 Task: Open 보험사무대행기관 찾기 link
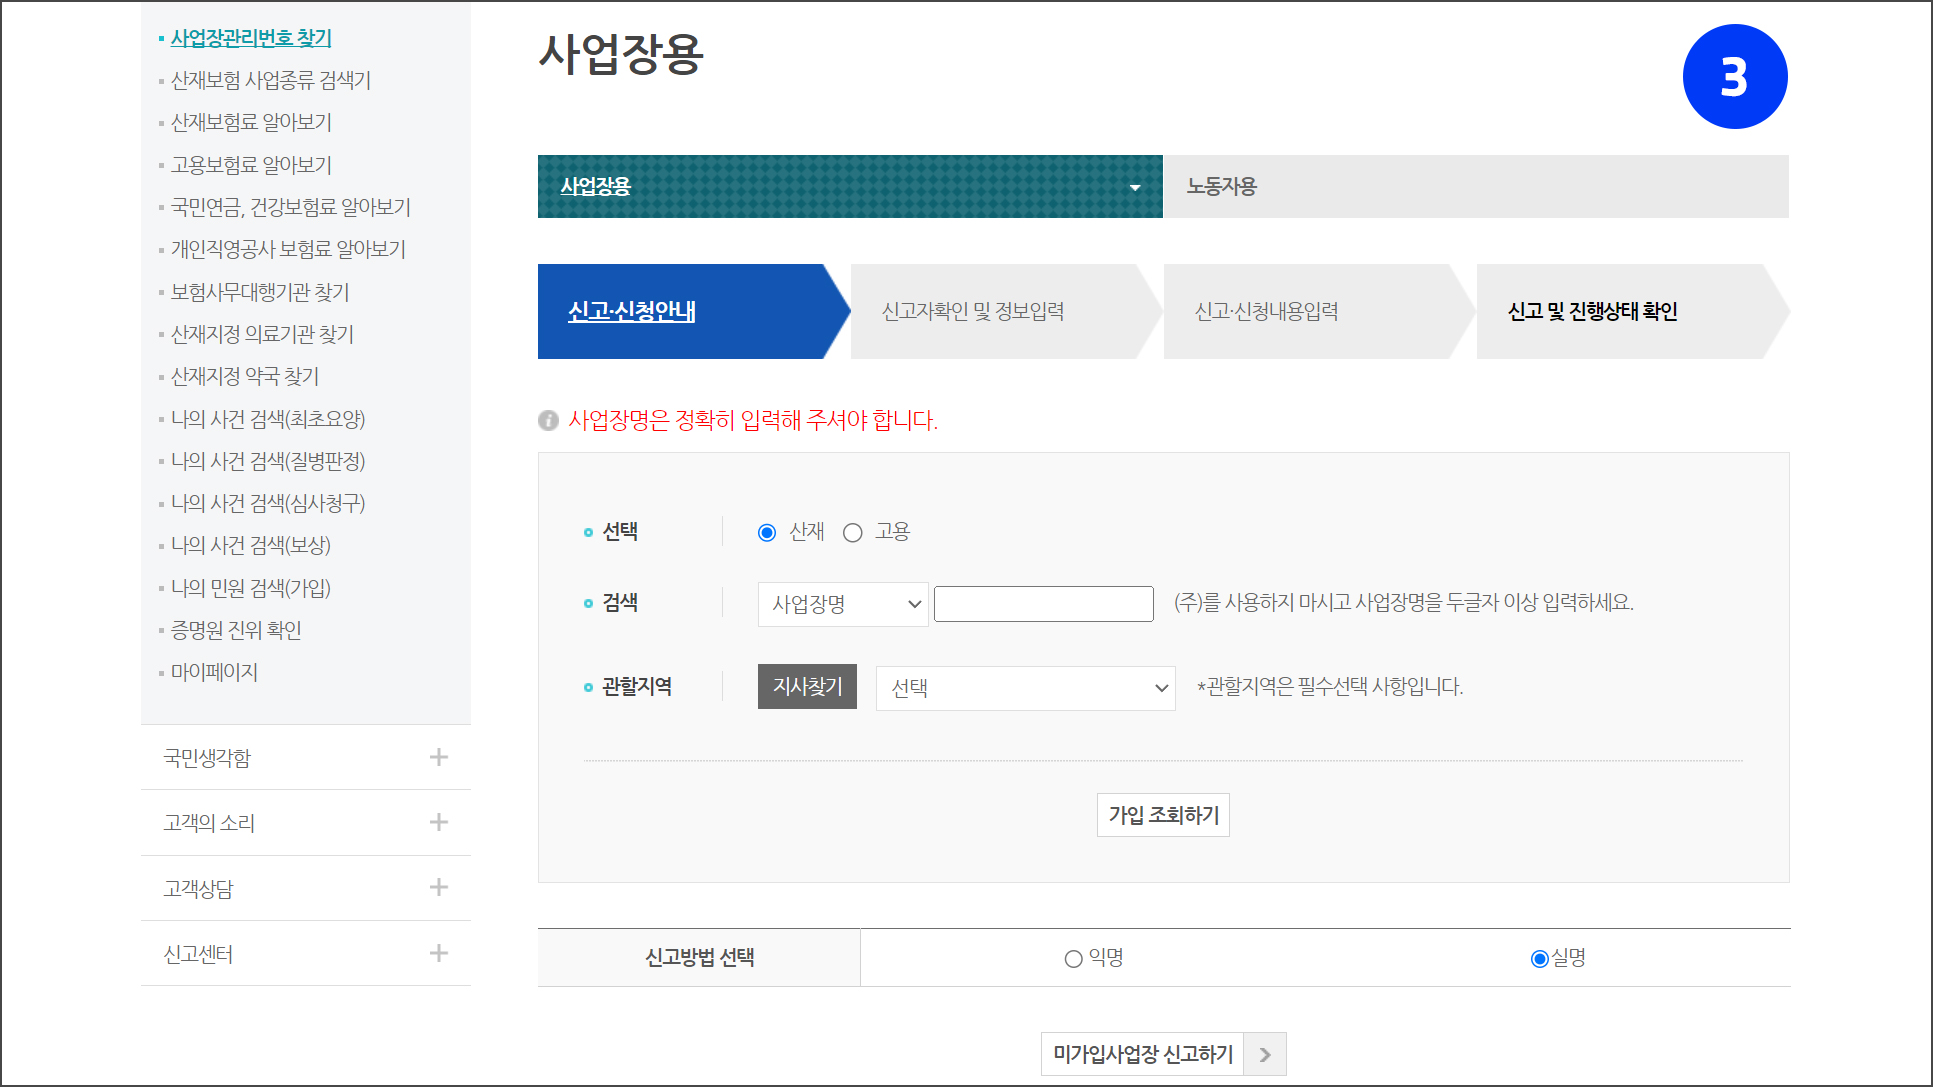(260, 292)
